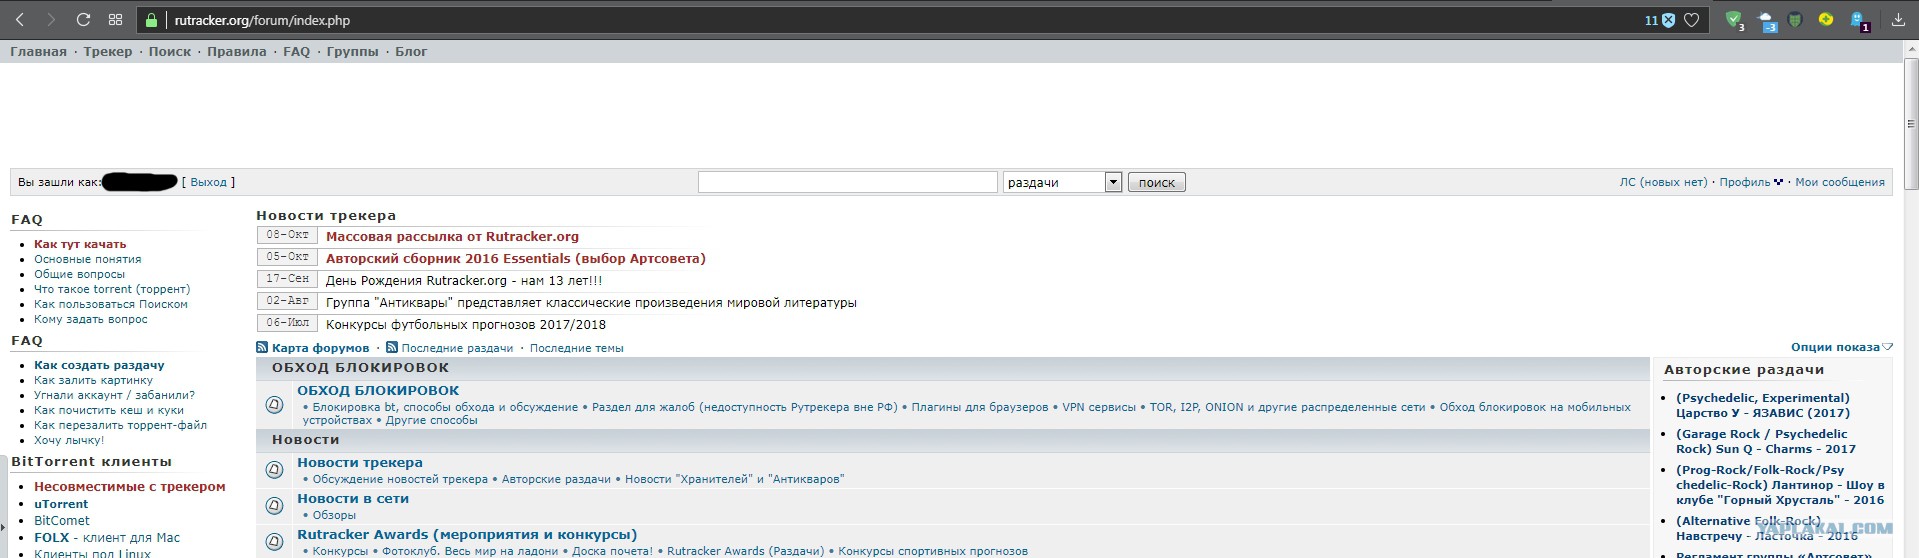This screenshot has height=558, width=1919.
Task: Open Плагины для браузеров subforum link
Action: pyautogui.click(x=980, y=407)
